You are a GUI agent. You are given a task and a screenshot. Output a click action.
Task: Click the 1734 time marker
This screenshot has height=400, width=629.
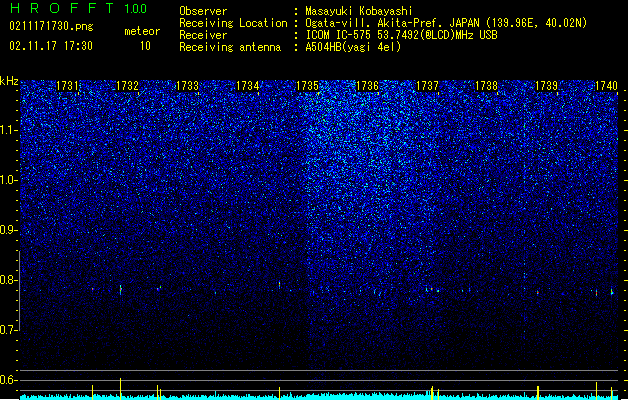pos(248,85)
